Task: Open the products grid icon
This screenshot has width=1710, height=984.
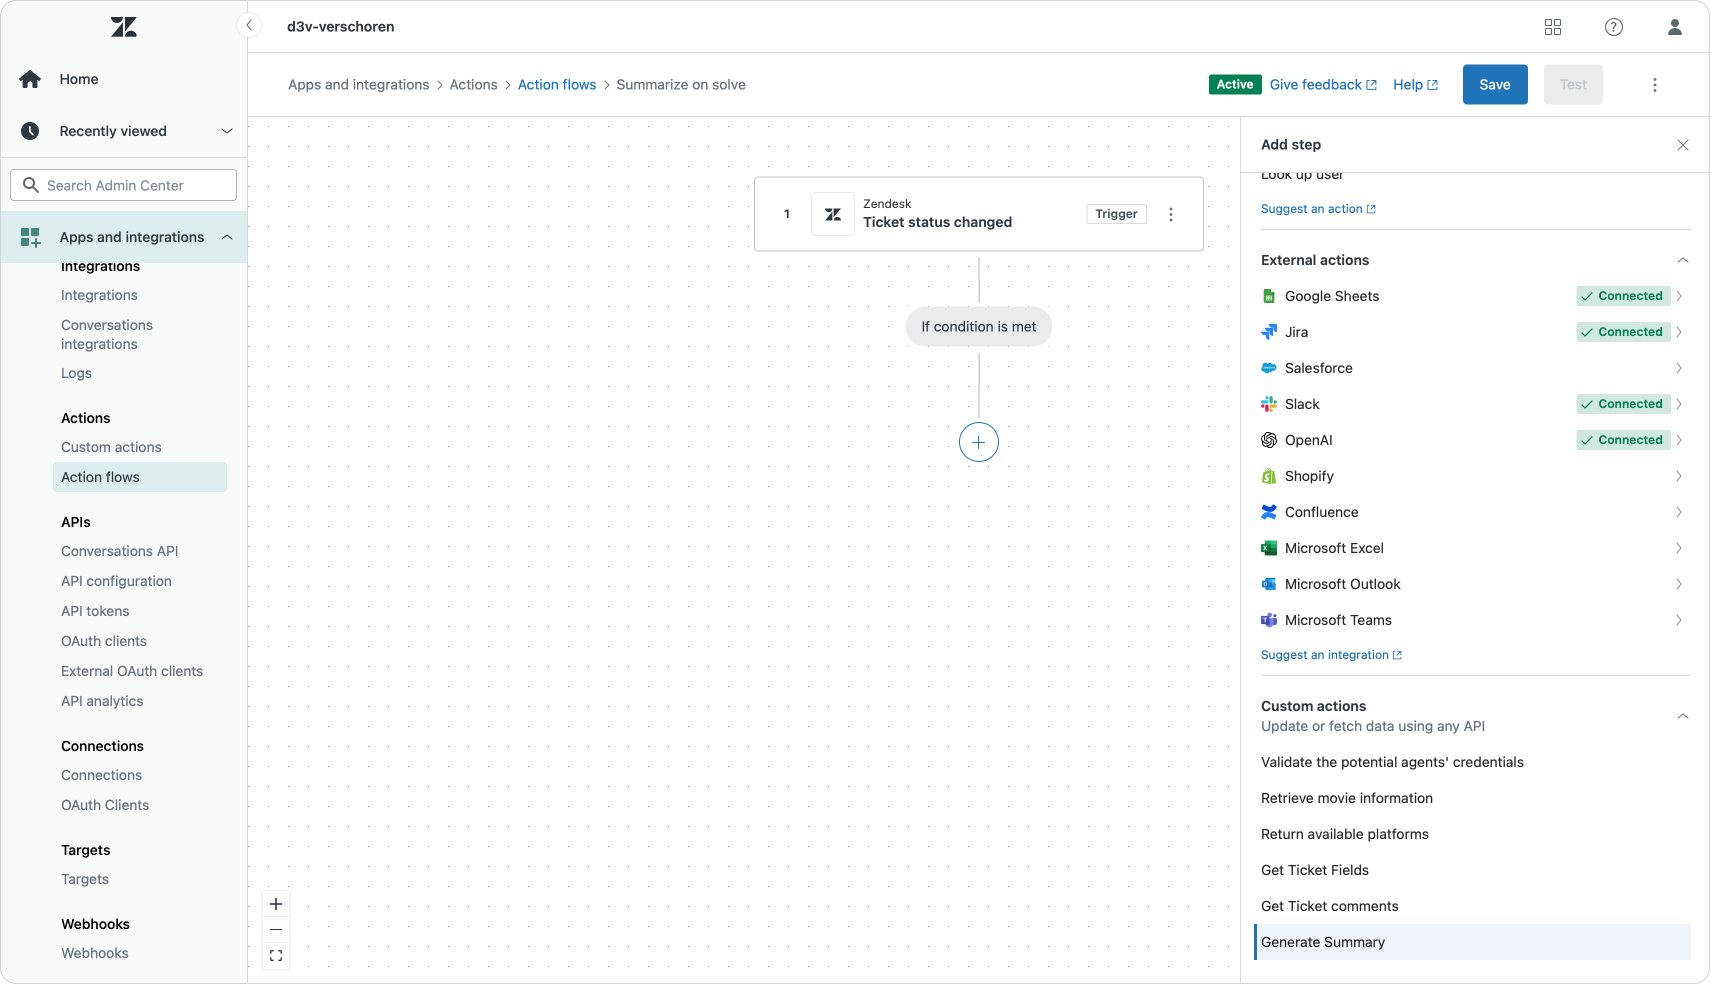Action: [1552, 27]
